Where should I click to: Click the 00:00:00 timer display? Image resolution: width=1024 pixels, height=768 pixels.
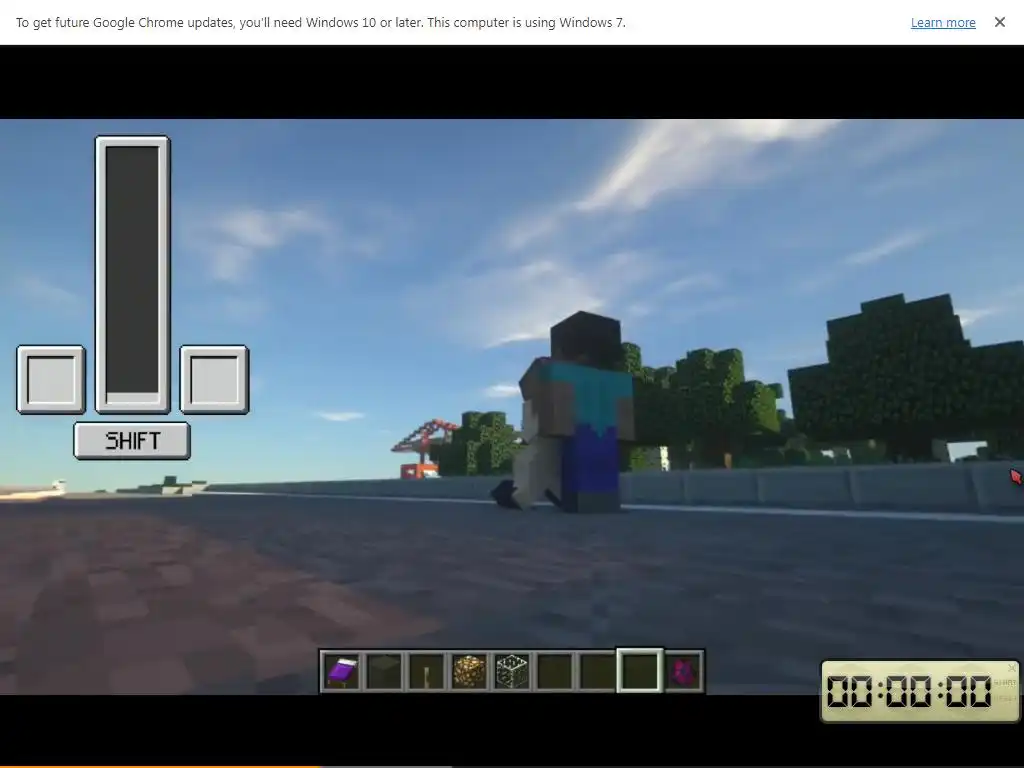(908, 692)
